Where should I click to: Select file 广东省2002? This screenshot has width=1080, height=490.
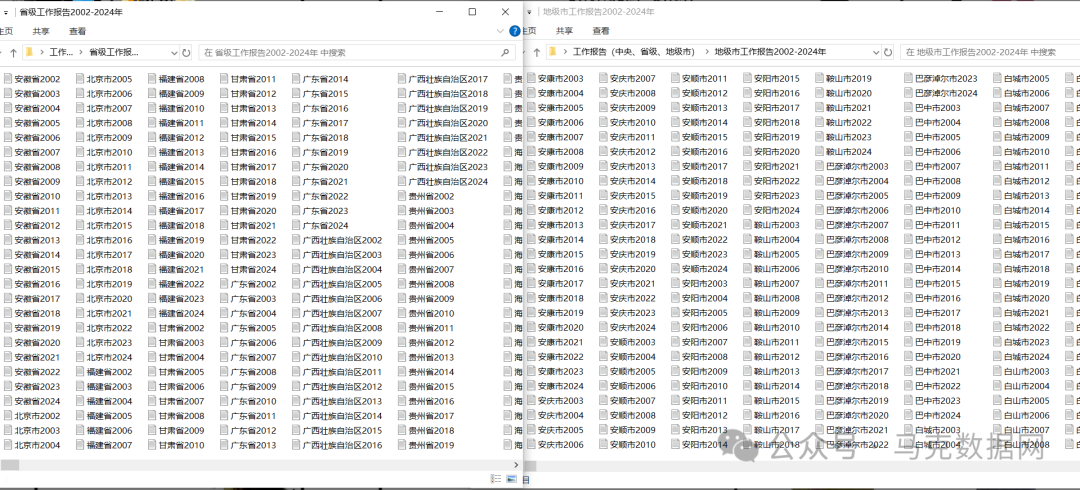point(248,285)
